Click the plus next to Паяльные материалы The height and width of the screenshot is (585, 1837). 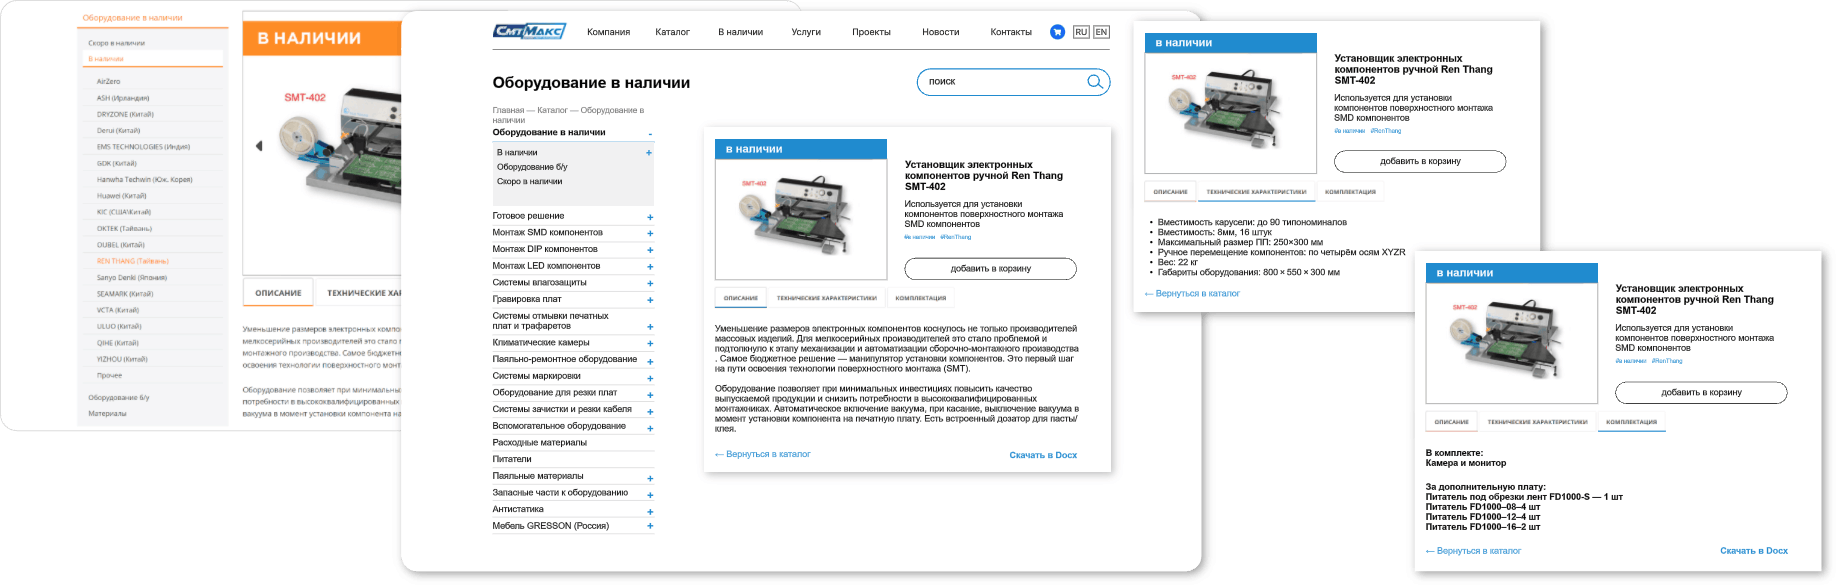[x=650, y=478]
